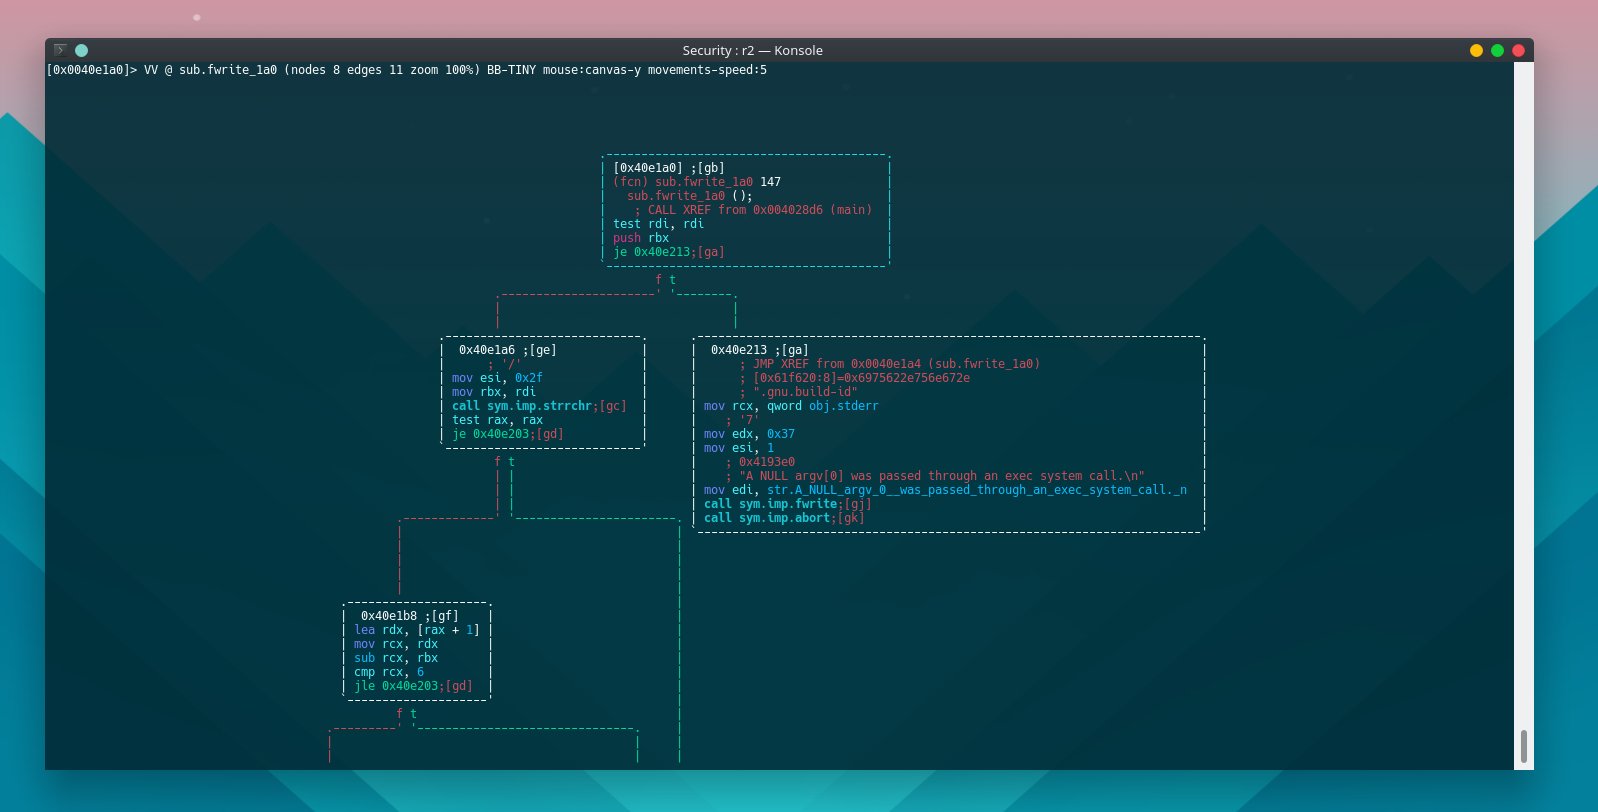
Task: Click the green maximize button
Action: pos(1497,50)
